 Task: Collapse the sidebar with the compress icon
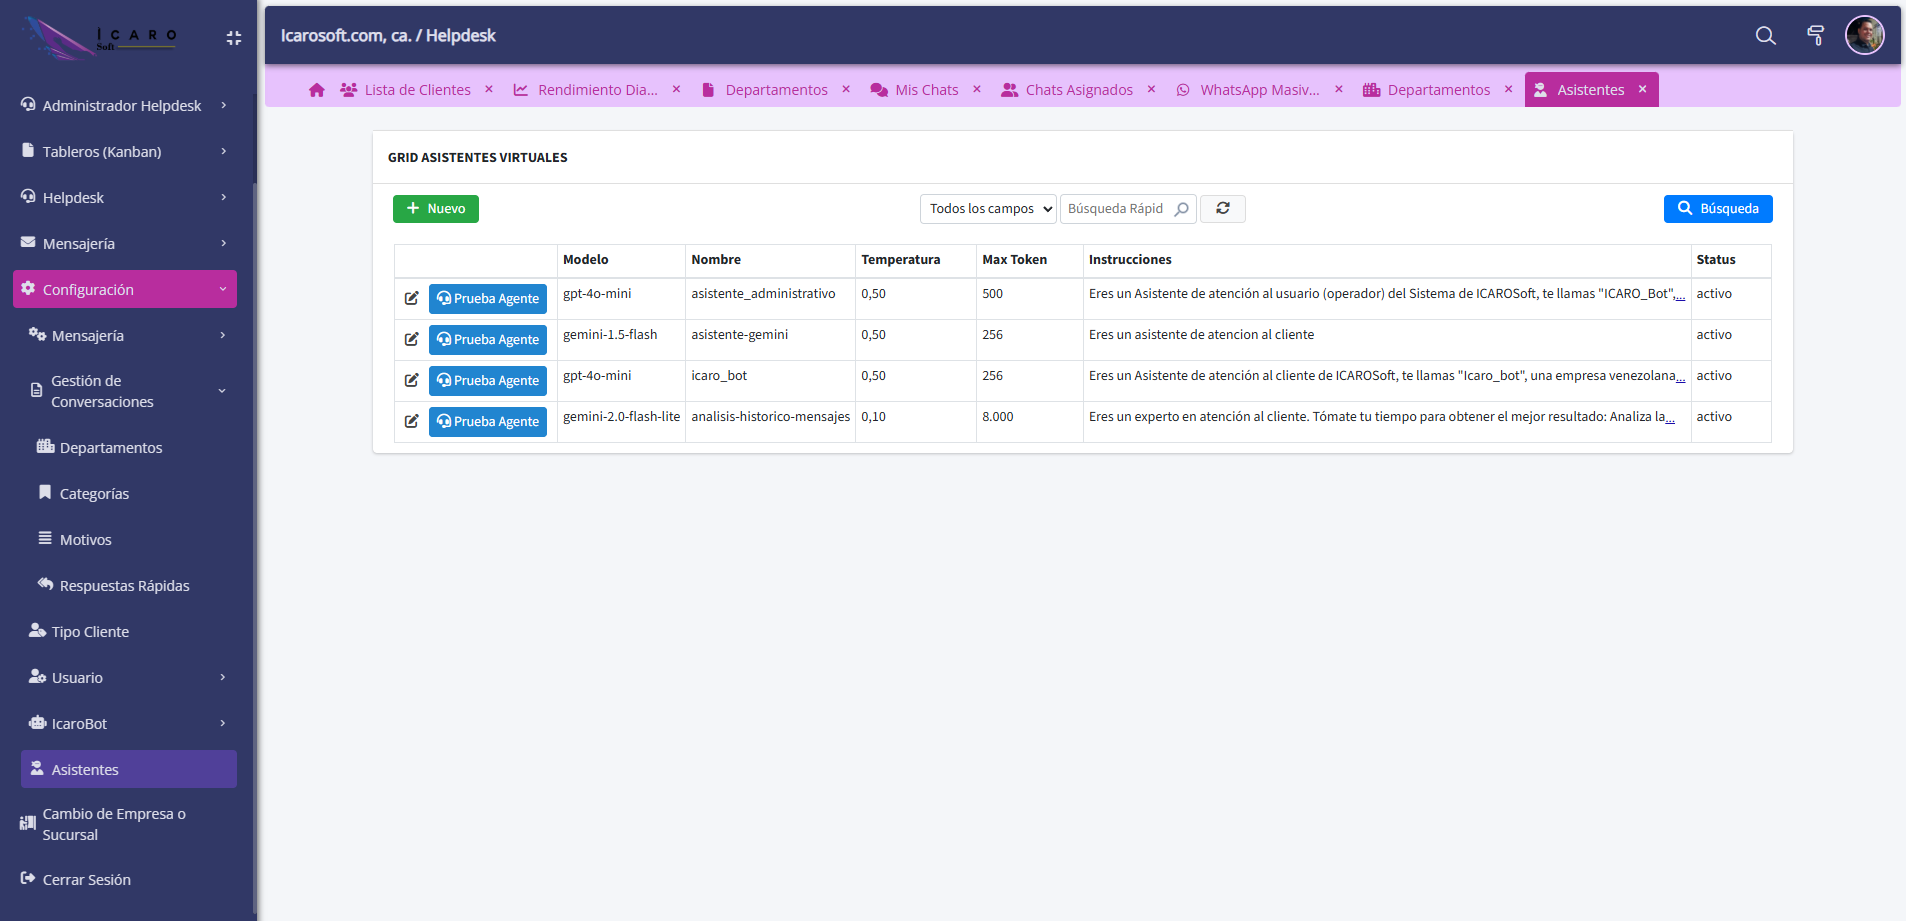tap(234, 38)
